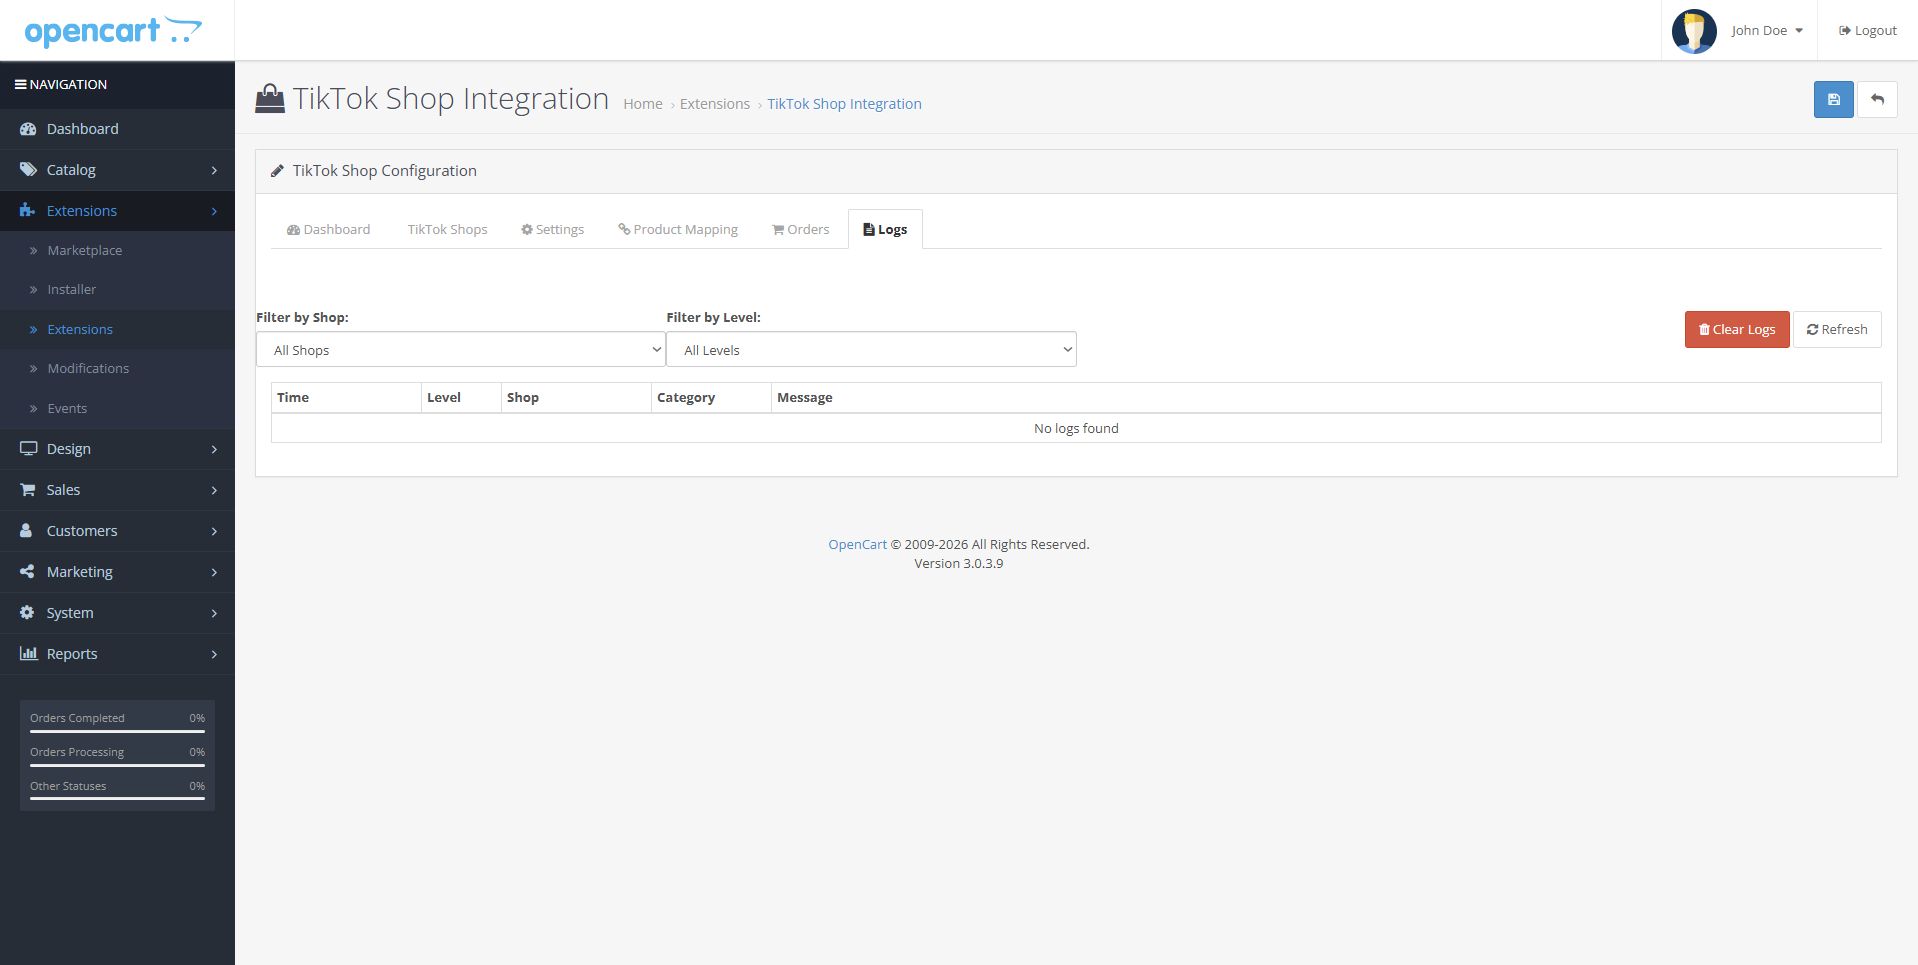Open the Filter by Shop dropdown
The image size is (1918, 965).
click(461, 350)
